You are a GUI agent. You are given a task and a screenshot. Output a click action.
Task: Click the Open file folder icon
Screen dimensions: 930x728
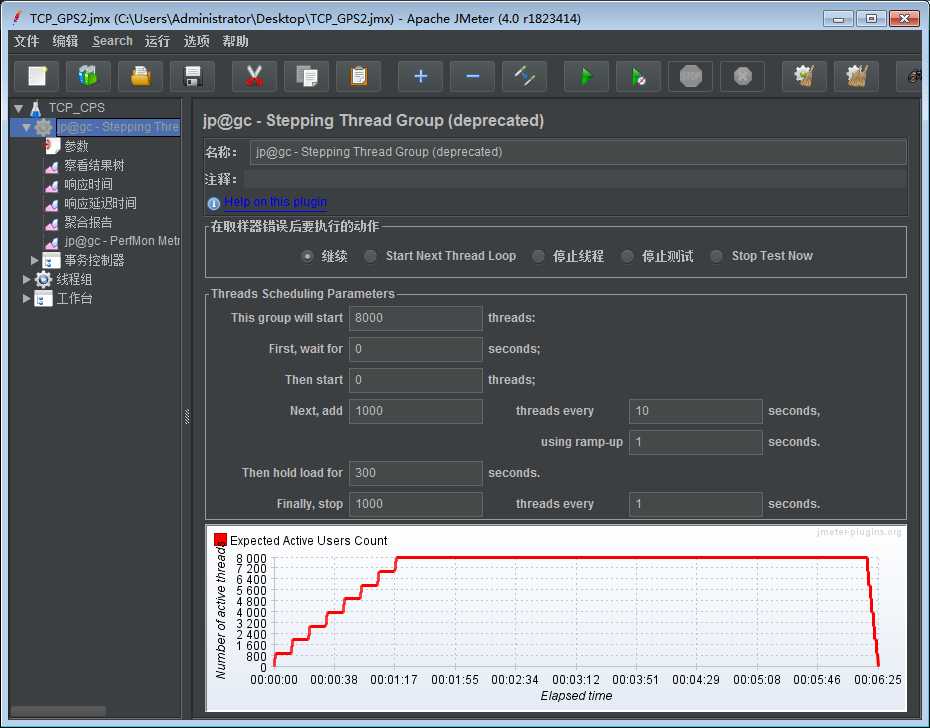pyautogui.click(x=141, y=76)
